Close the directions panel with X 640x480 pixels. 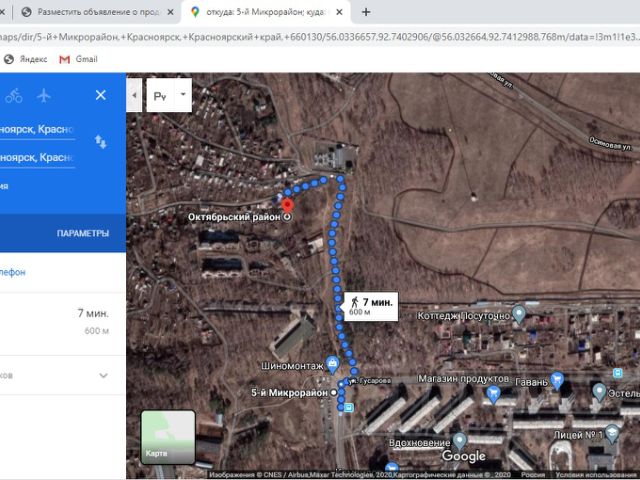coord(100,95)
